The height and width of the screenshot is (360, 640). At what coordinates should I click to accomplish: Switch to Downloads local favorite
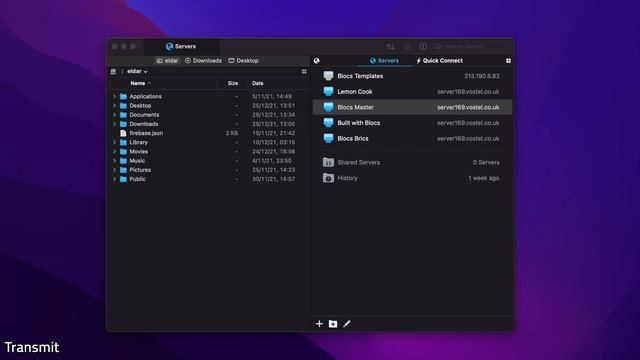[x=203, y=60]
